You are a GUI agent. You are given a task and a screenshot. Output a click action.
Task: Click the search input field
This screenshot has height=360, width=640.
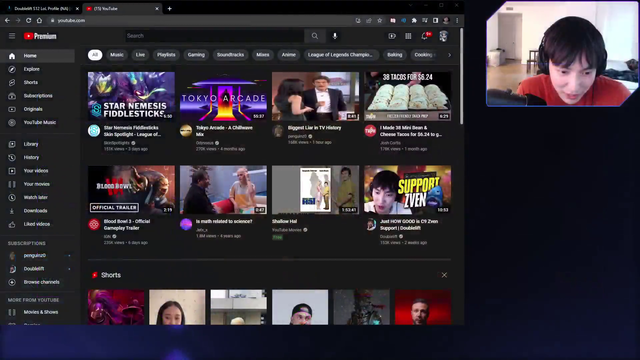pyautogui.click(x=215, y=36)
